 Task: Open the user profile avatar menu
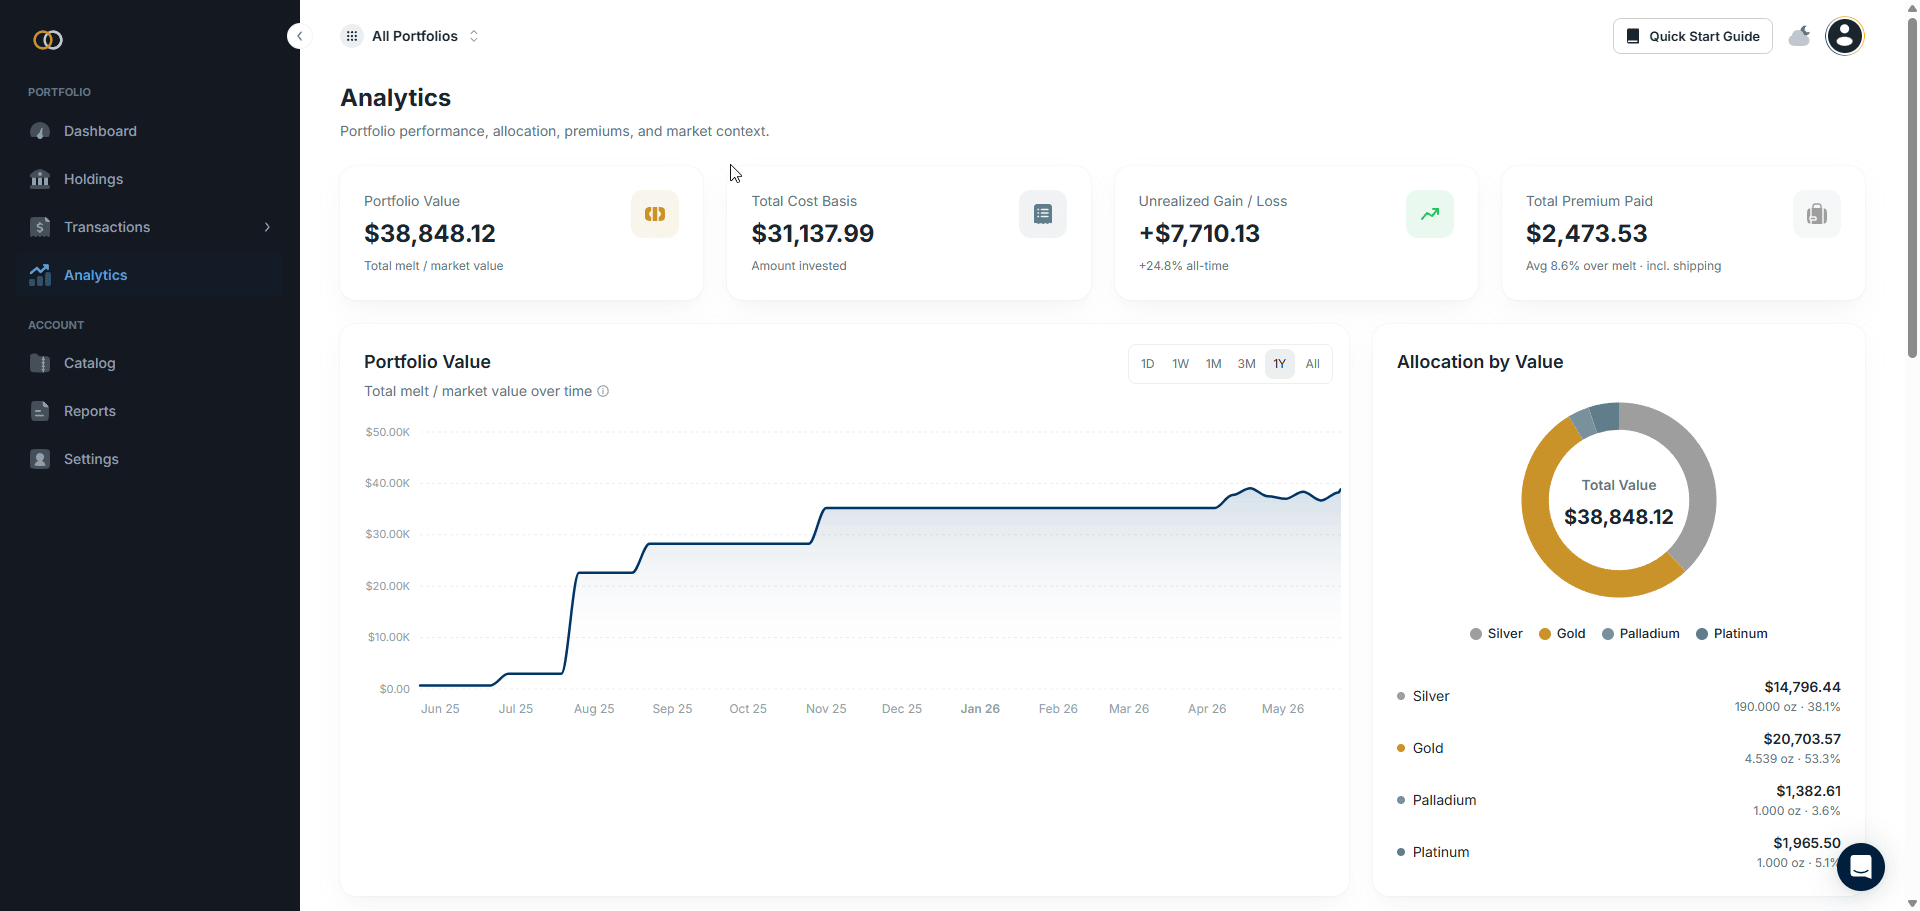click(1844, 36)
